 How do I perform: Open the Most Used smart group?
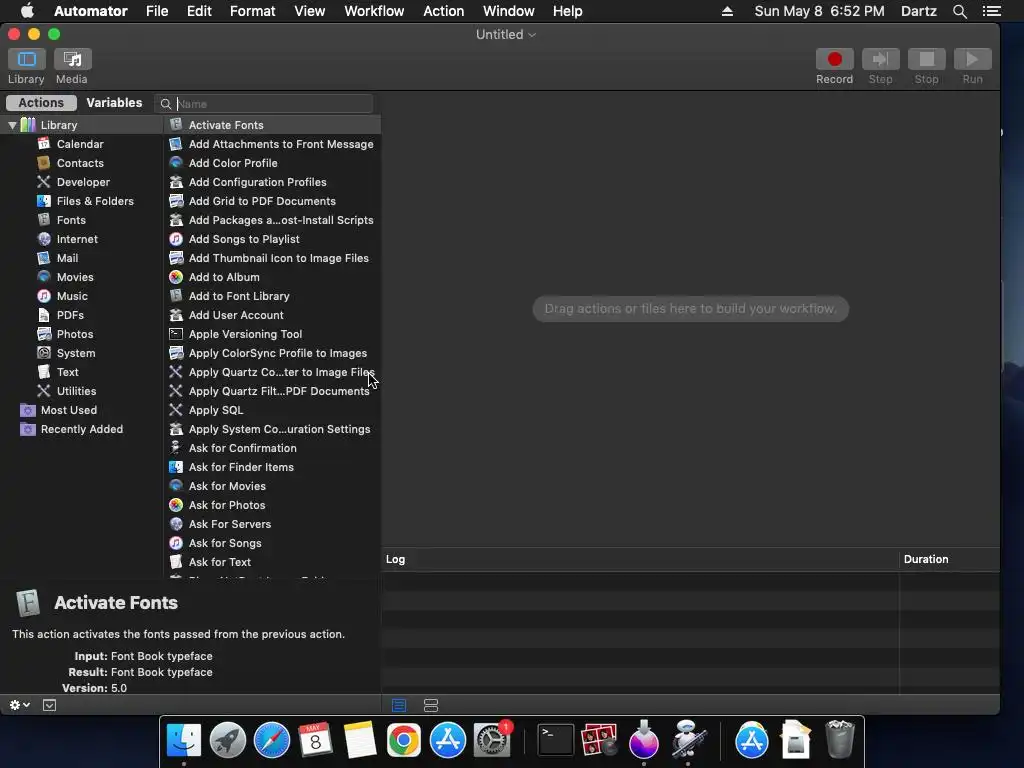click(69, 409)
